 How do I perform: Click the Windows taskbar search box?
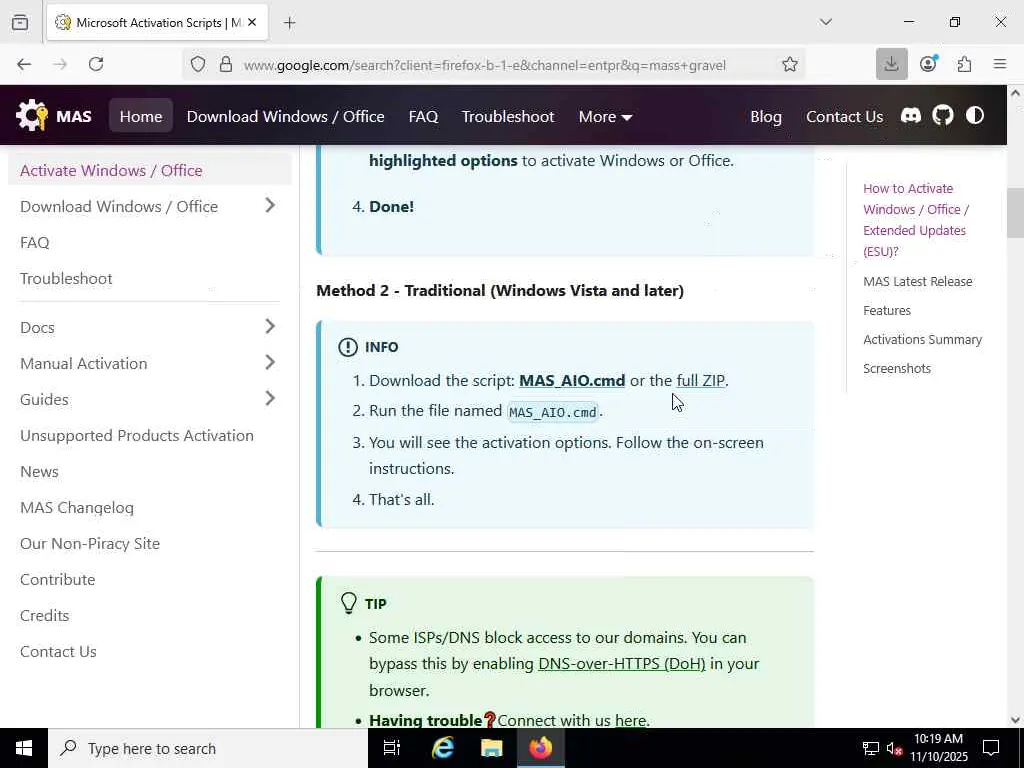point(208,748)
